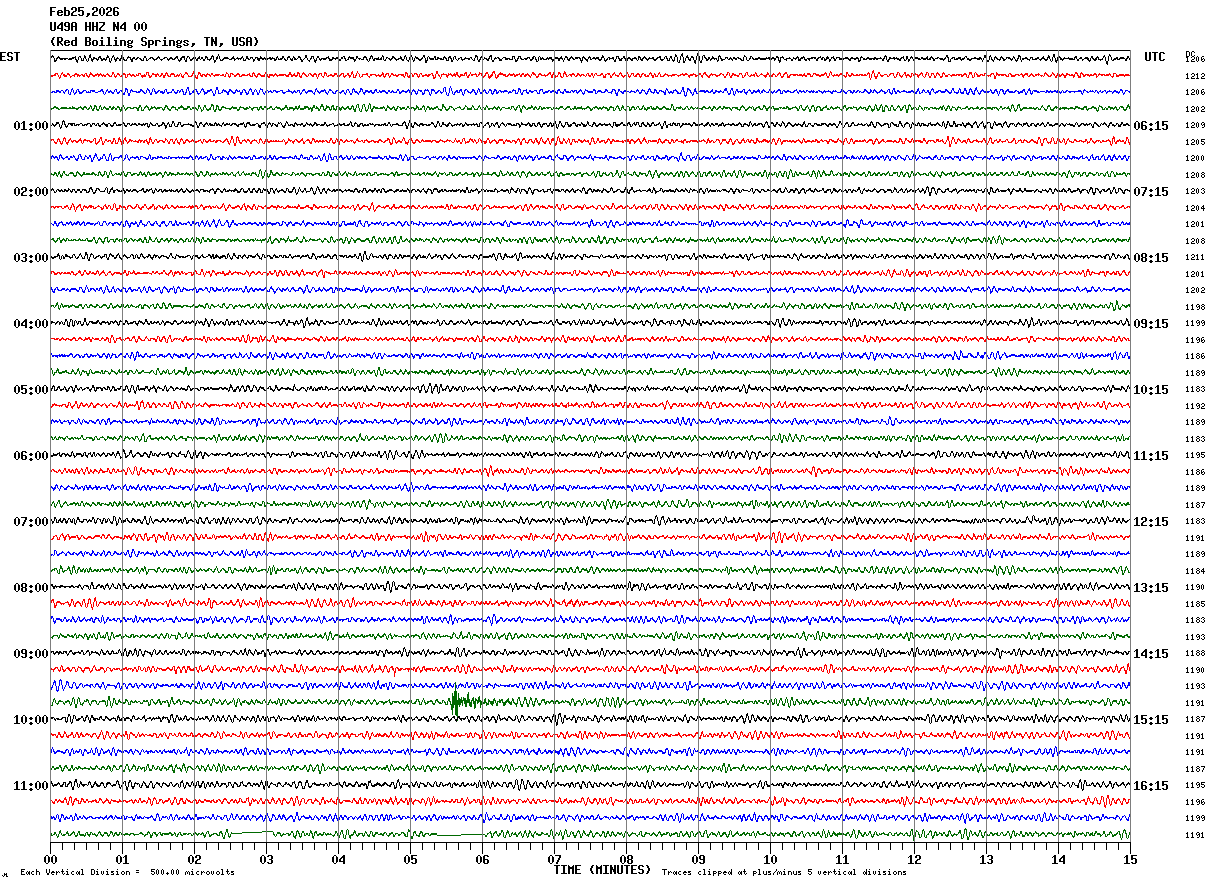The width and height of the screenshot is (1210, 886).
Task: Click minute 09 on the bottom time axis
Action: pos(698,860)
